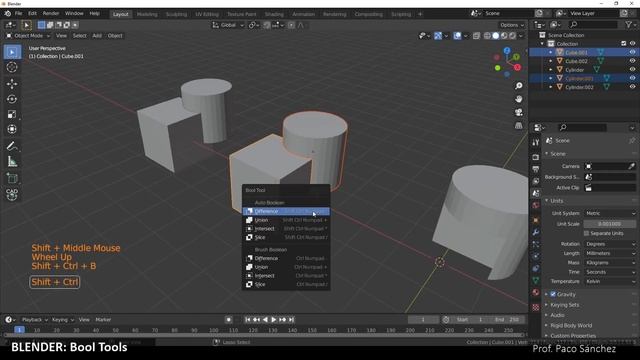Toggle the X-ray viewport button
The height and width of the screenshot is (360, 640).
tap(476, 36)
